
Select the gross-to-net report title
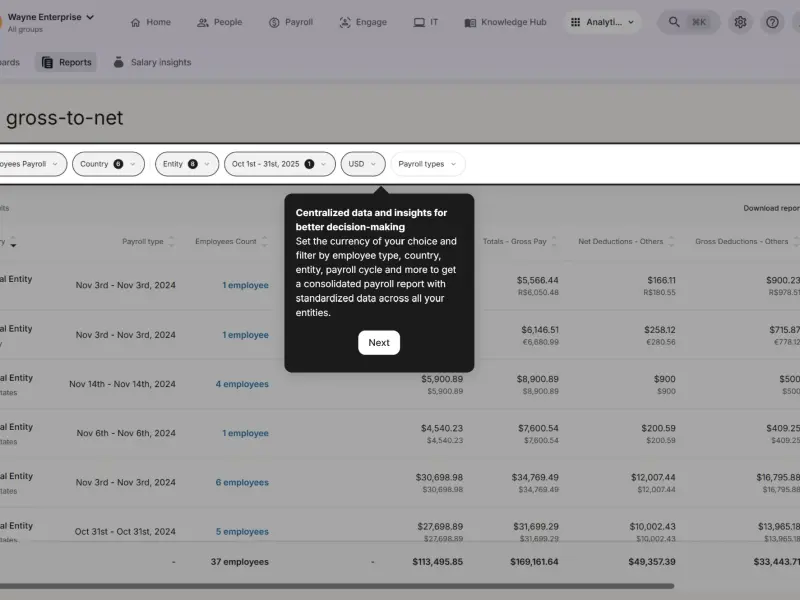click(64, 118)
